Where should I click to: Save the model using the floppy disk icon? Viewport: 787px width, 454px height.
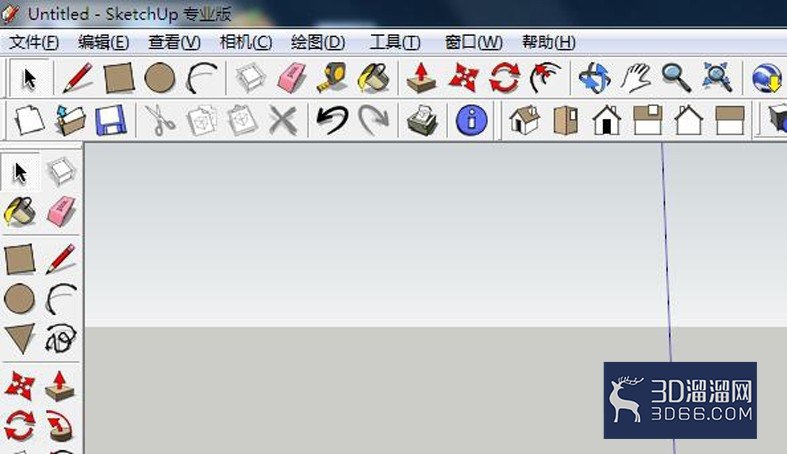coord(110,120)
